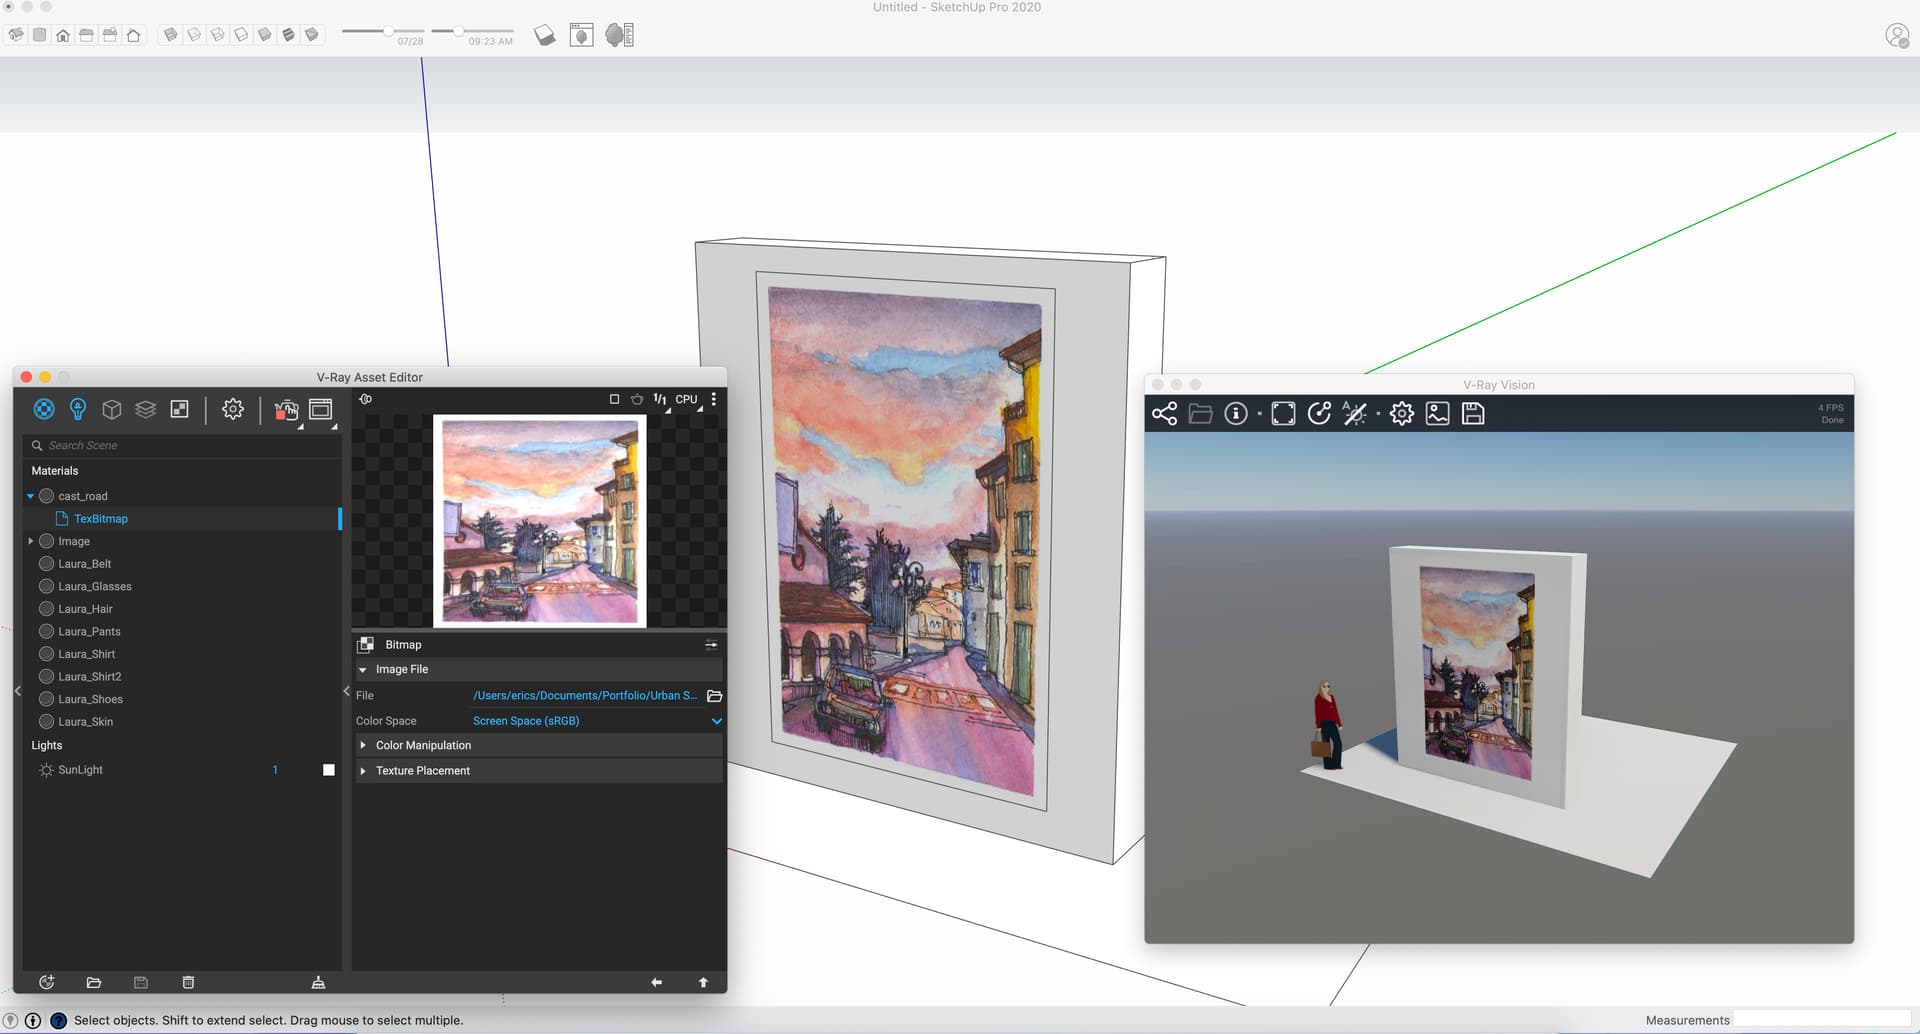Click the share icon in V-Ray Vision
Viewport: 1920px width, 1034px height.
click(x=1164, y=414)
